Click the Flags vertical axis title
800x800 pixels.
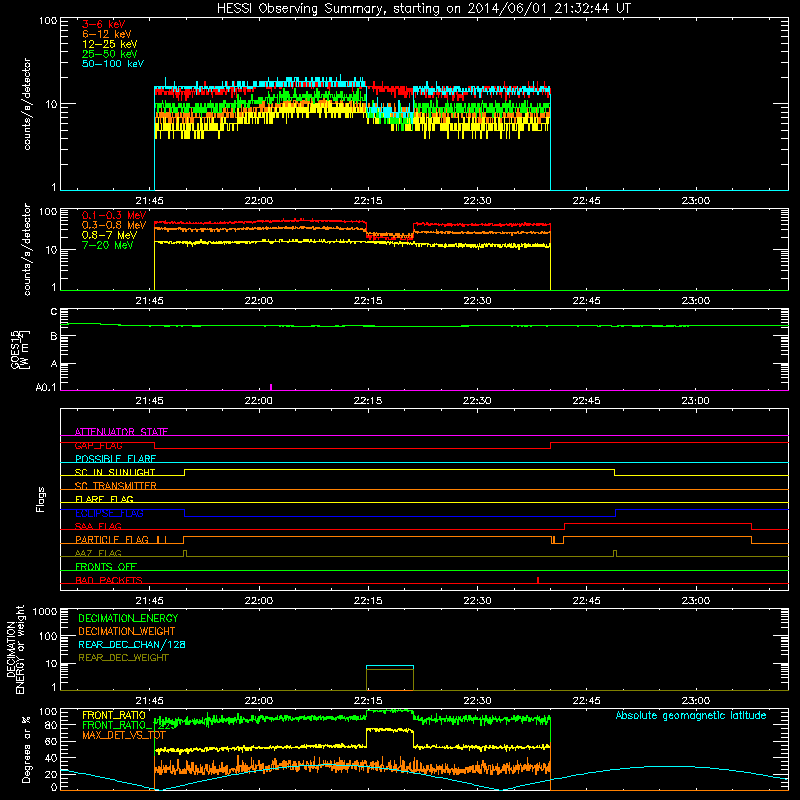(x=41, y=499)
